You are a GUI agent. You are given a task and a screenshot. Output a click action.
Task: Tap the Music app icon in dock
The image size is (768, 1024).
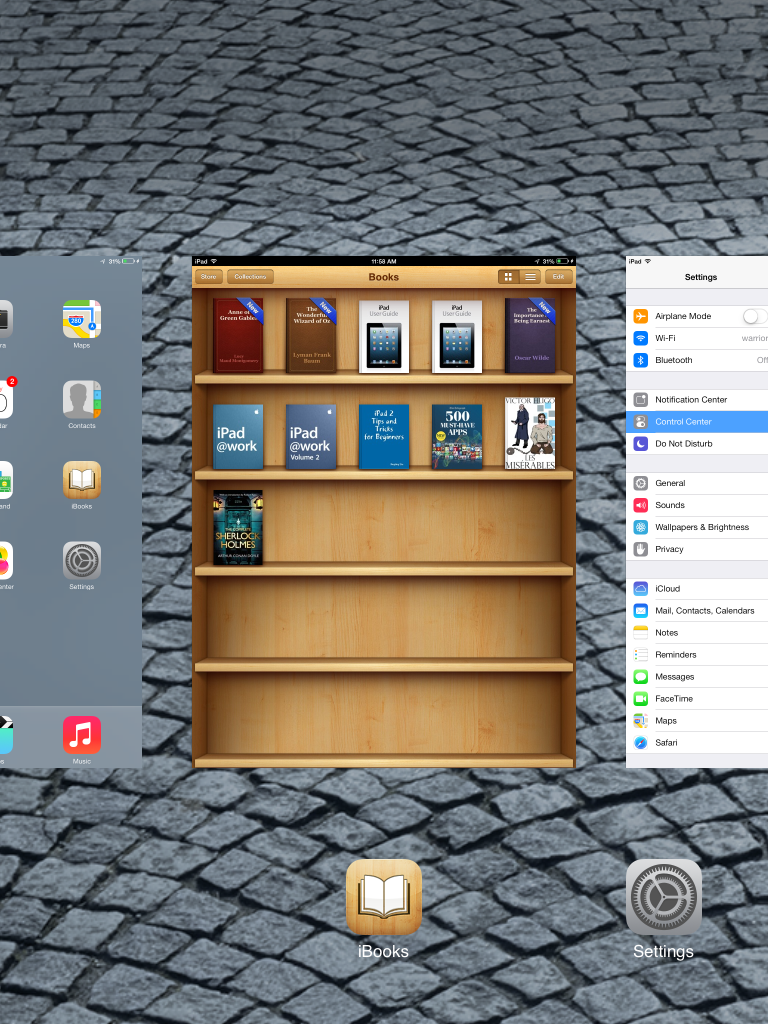[82, 734]
